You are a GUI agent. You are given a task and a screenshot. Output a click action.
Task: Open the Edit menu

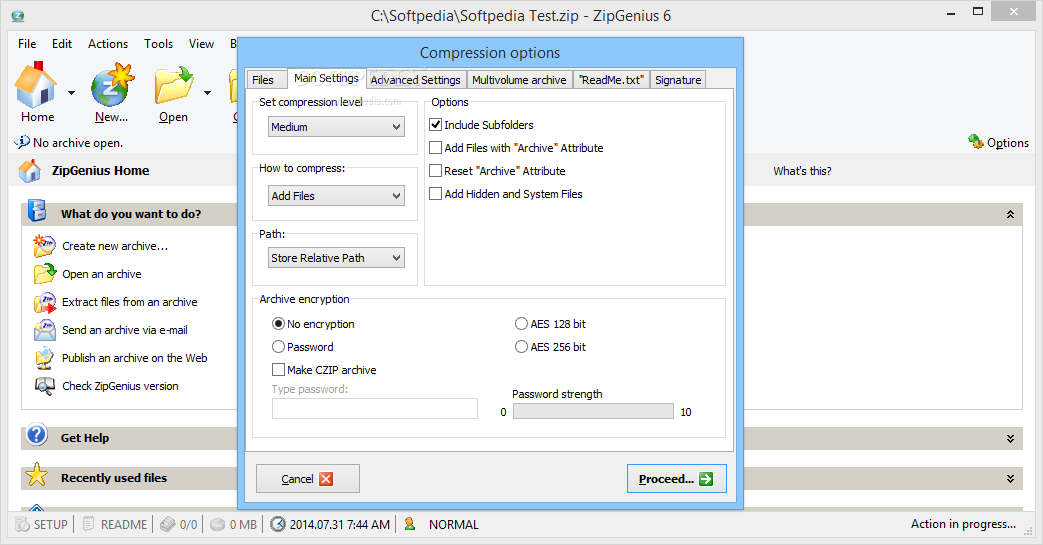coord(62,43)
